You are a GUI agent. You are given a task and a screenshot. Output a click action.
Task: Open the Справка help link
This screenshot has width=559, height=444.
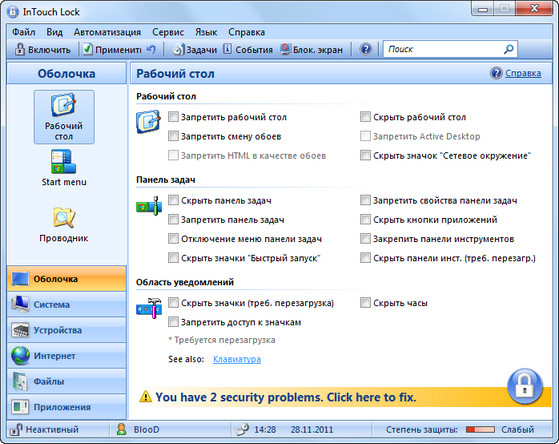[x=523, y=73]
